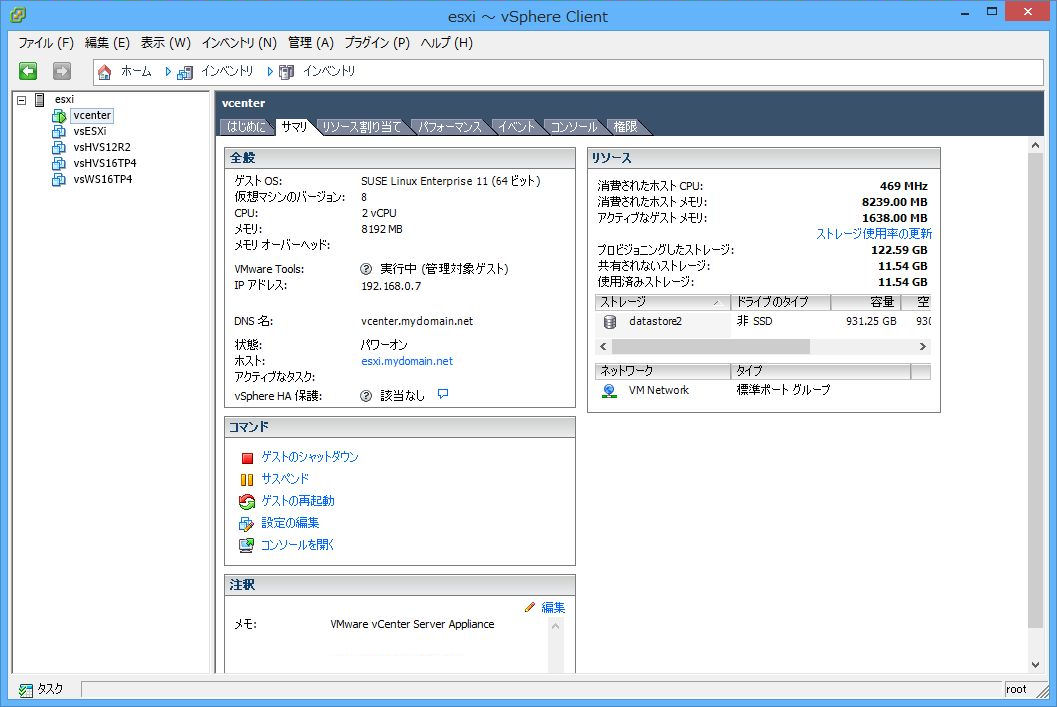1057x707 pixels.
Task: Click the ホーム breadcrumb label
Action: pos(136,71)
